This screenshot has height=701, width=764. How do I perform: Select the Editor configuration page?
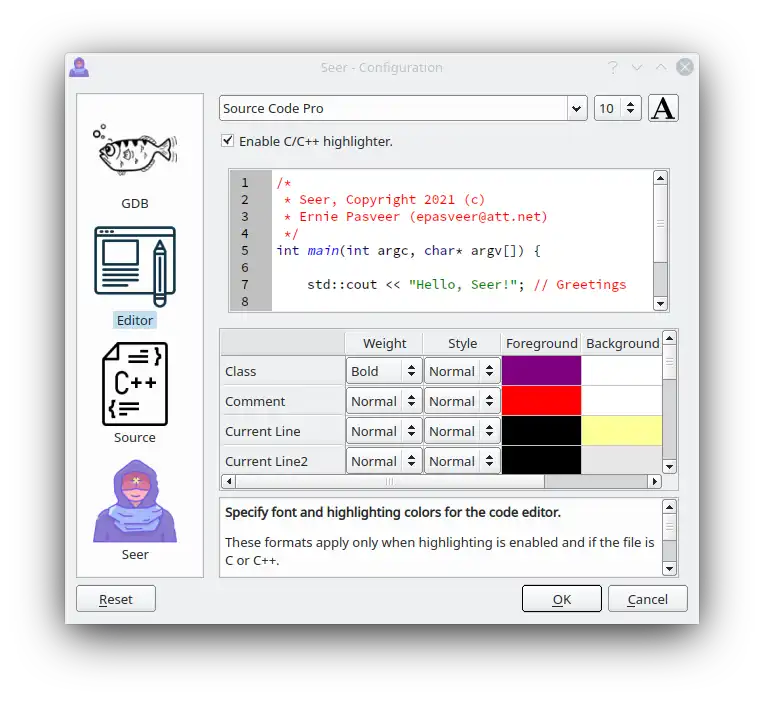click(135, 277)
